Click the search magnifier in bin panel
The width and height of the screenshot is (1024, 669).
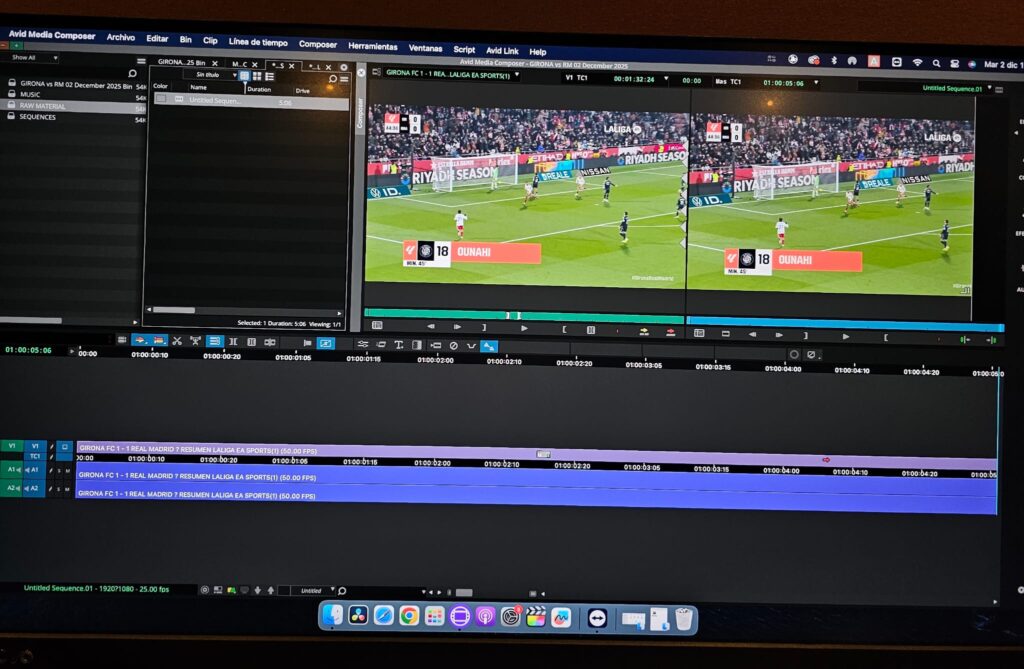(333, 77)
